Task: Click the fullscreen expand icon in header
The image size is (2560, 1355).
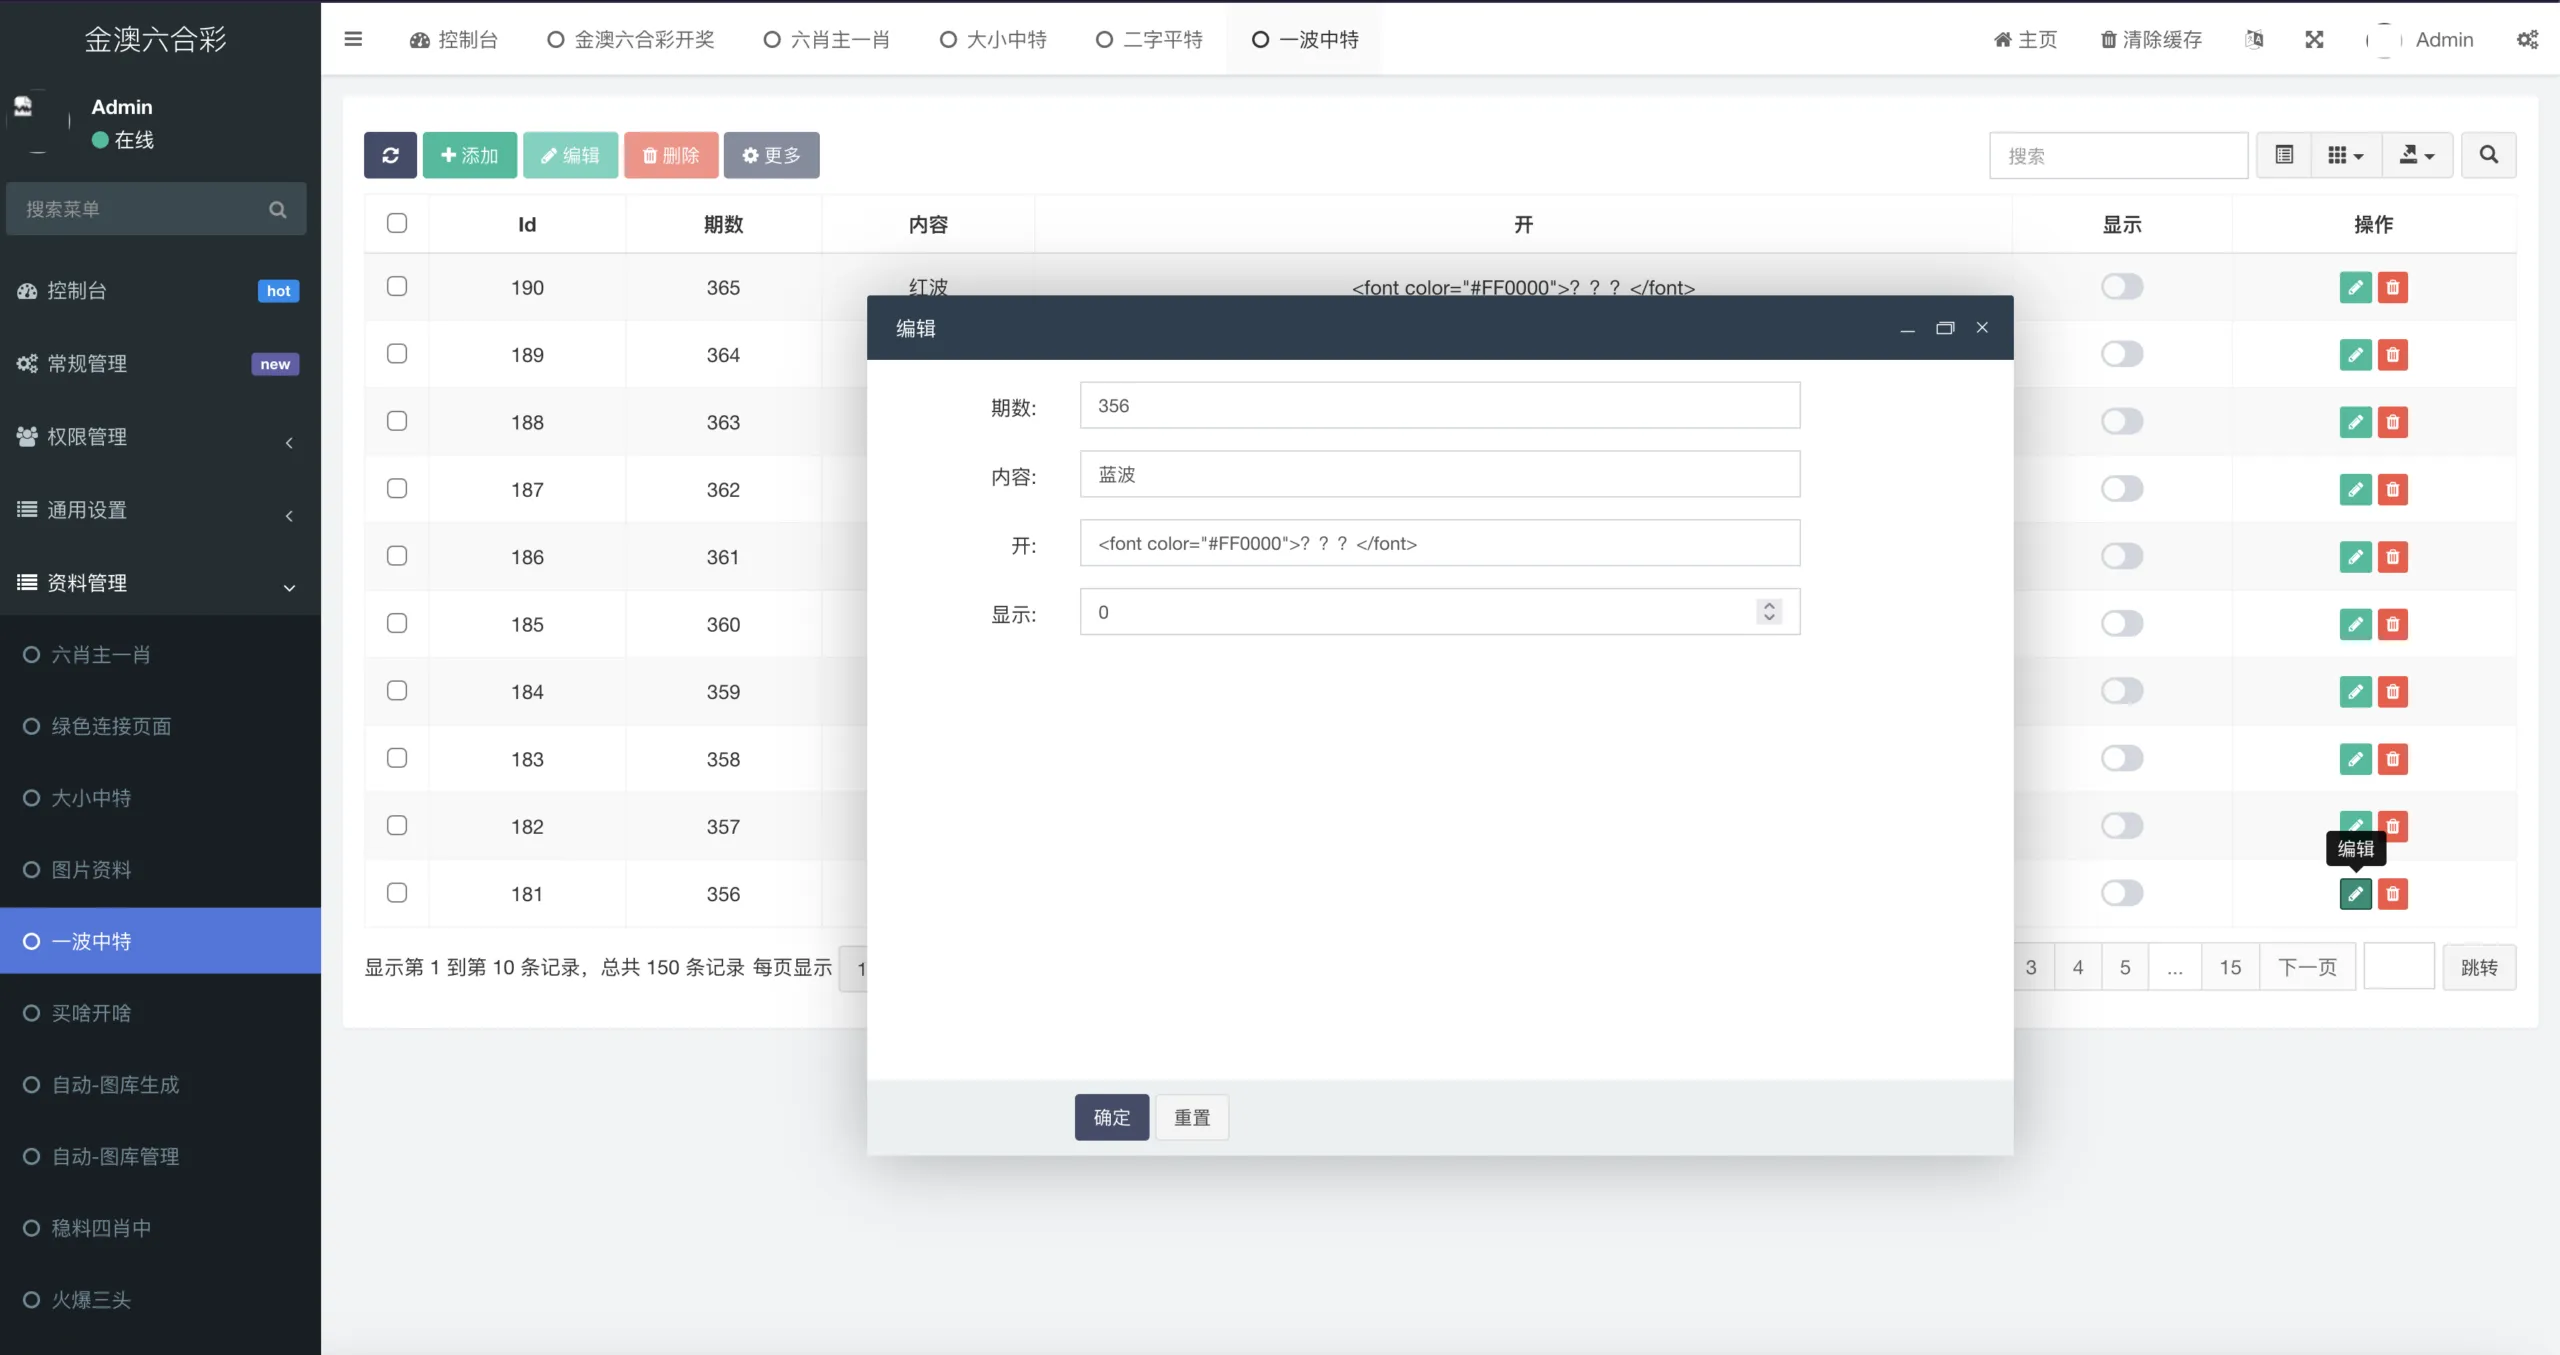Action: coord(2314,40)
